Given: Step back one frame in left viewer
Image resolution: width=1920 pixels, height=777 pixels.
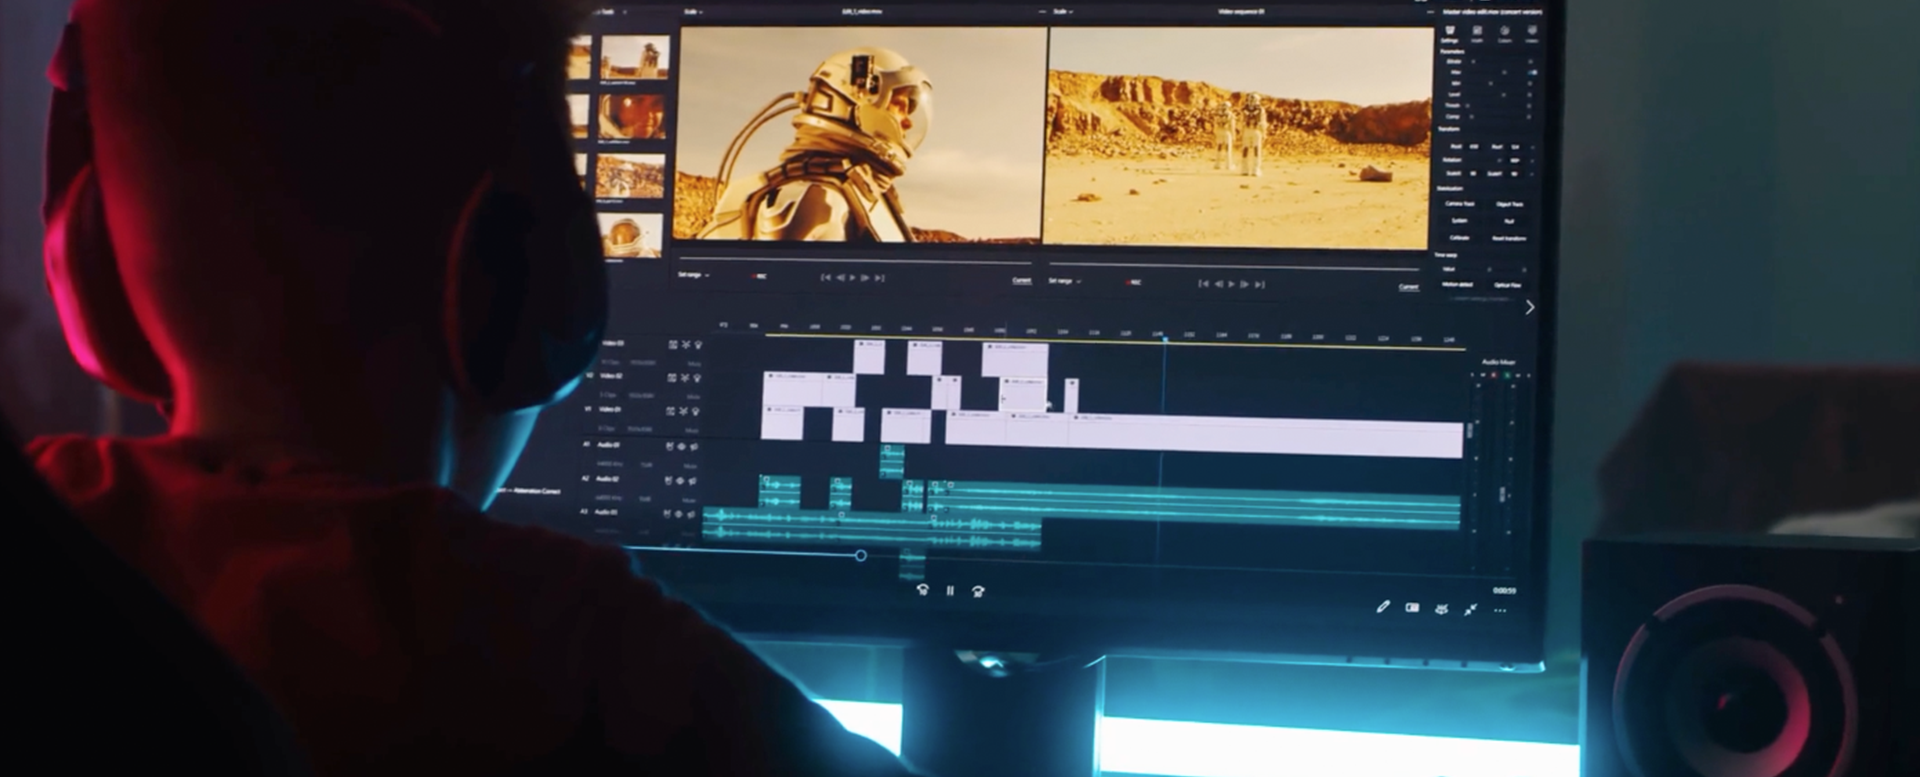Looking at the screenshot, I should [840, 277].
